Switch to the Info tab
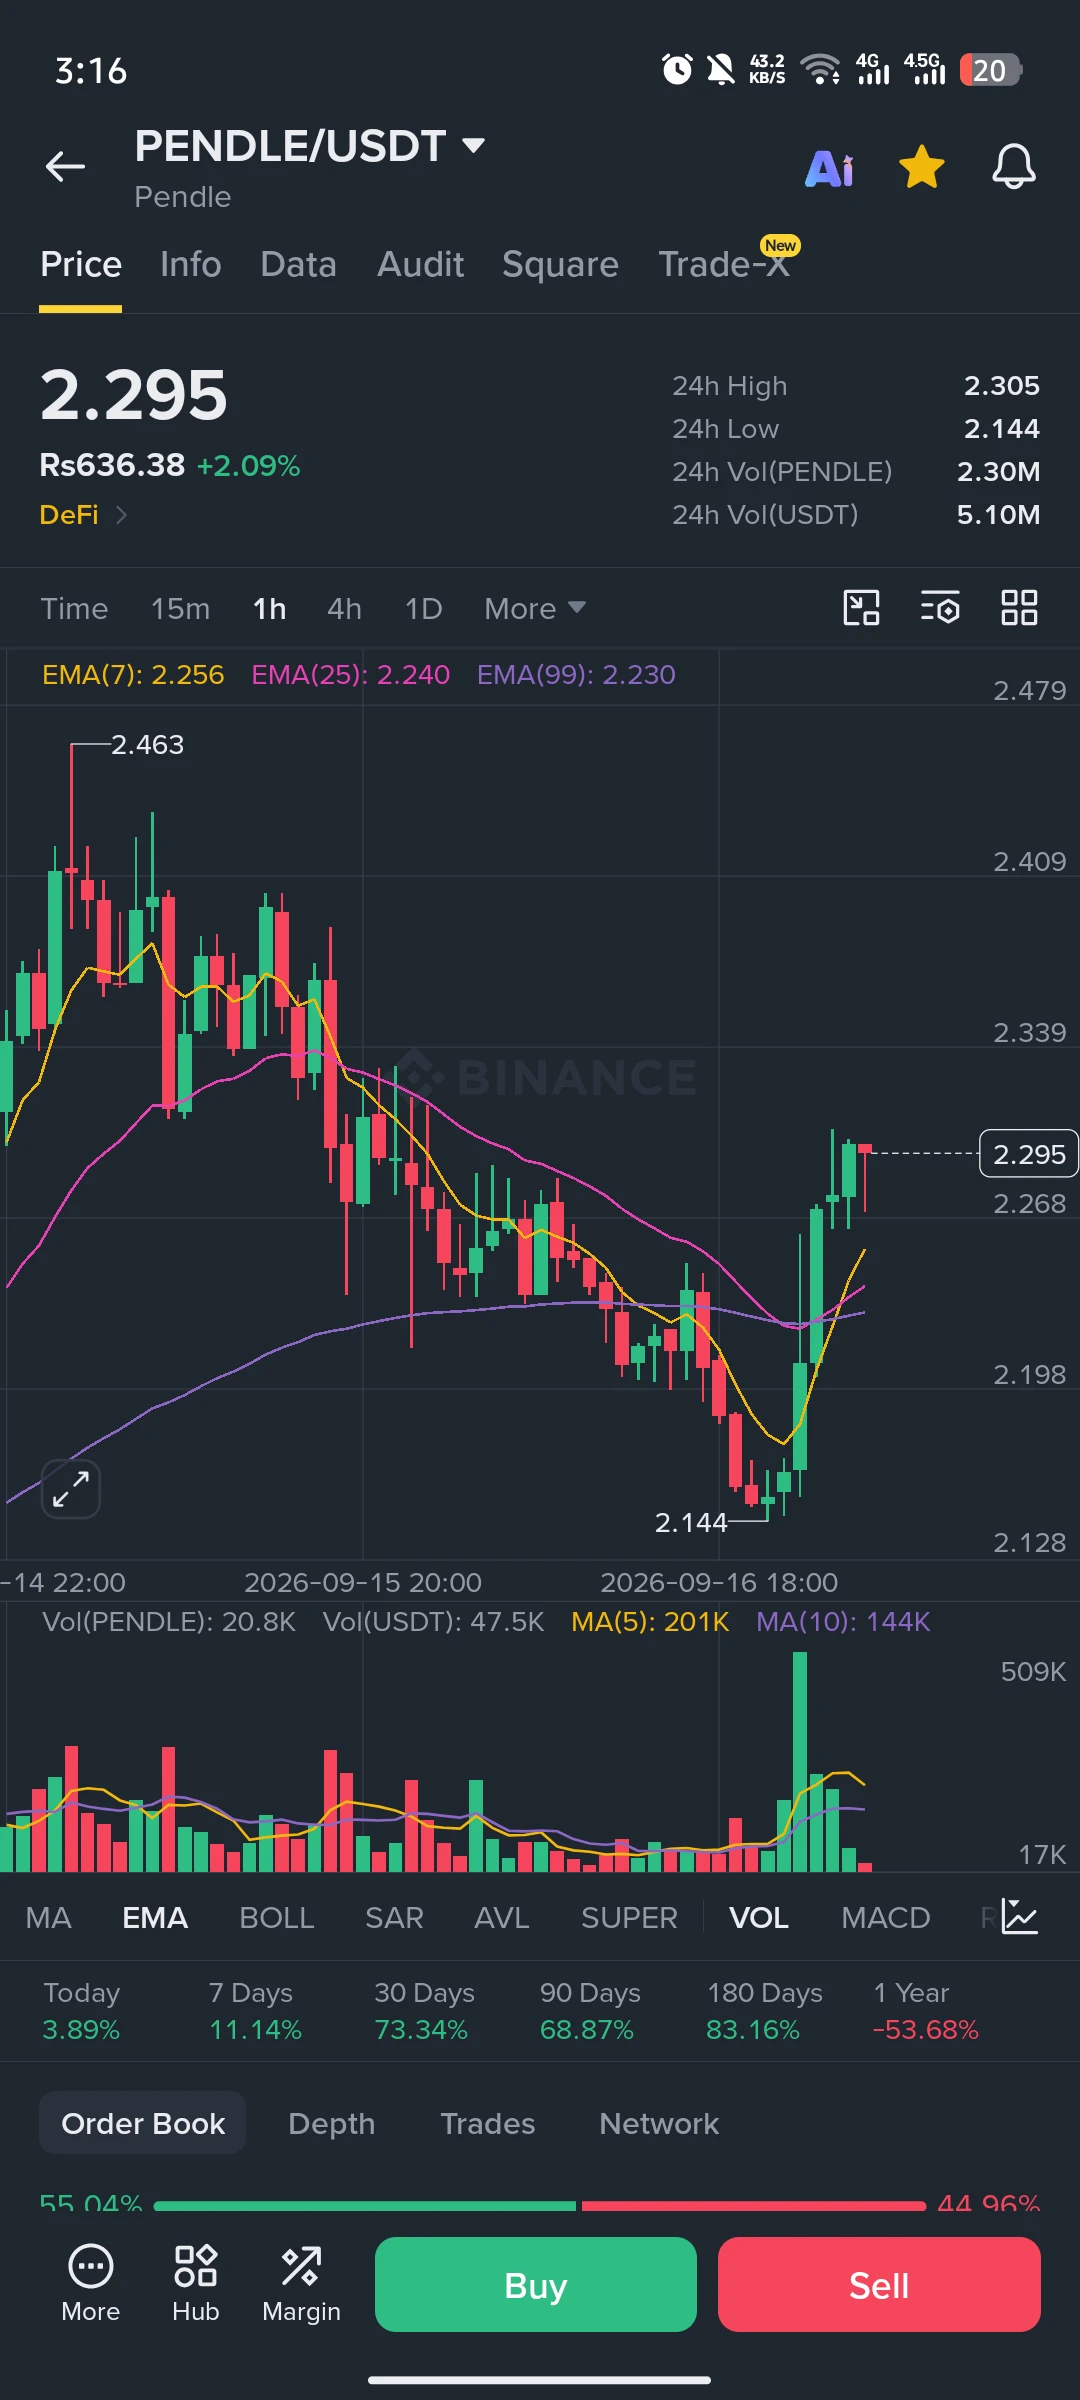This screenshot has height=2400, width=1080. 191,265
